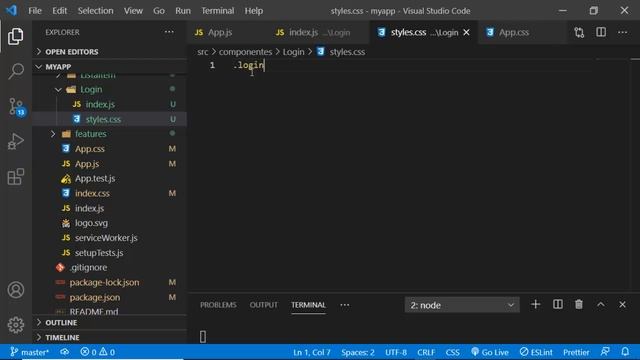Select the Terminal panel tab
This screenshot has height=360, width=640.
pyautogui.click(x=308, y=305)
